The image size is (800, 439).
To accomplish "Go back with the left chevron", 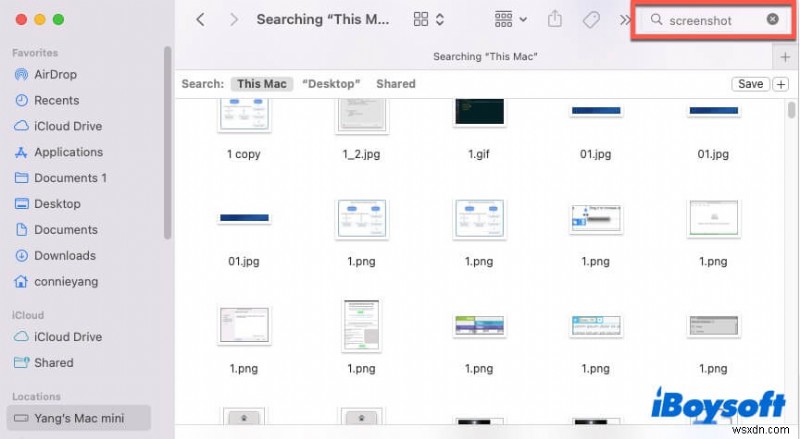I will tap(201, 19).
